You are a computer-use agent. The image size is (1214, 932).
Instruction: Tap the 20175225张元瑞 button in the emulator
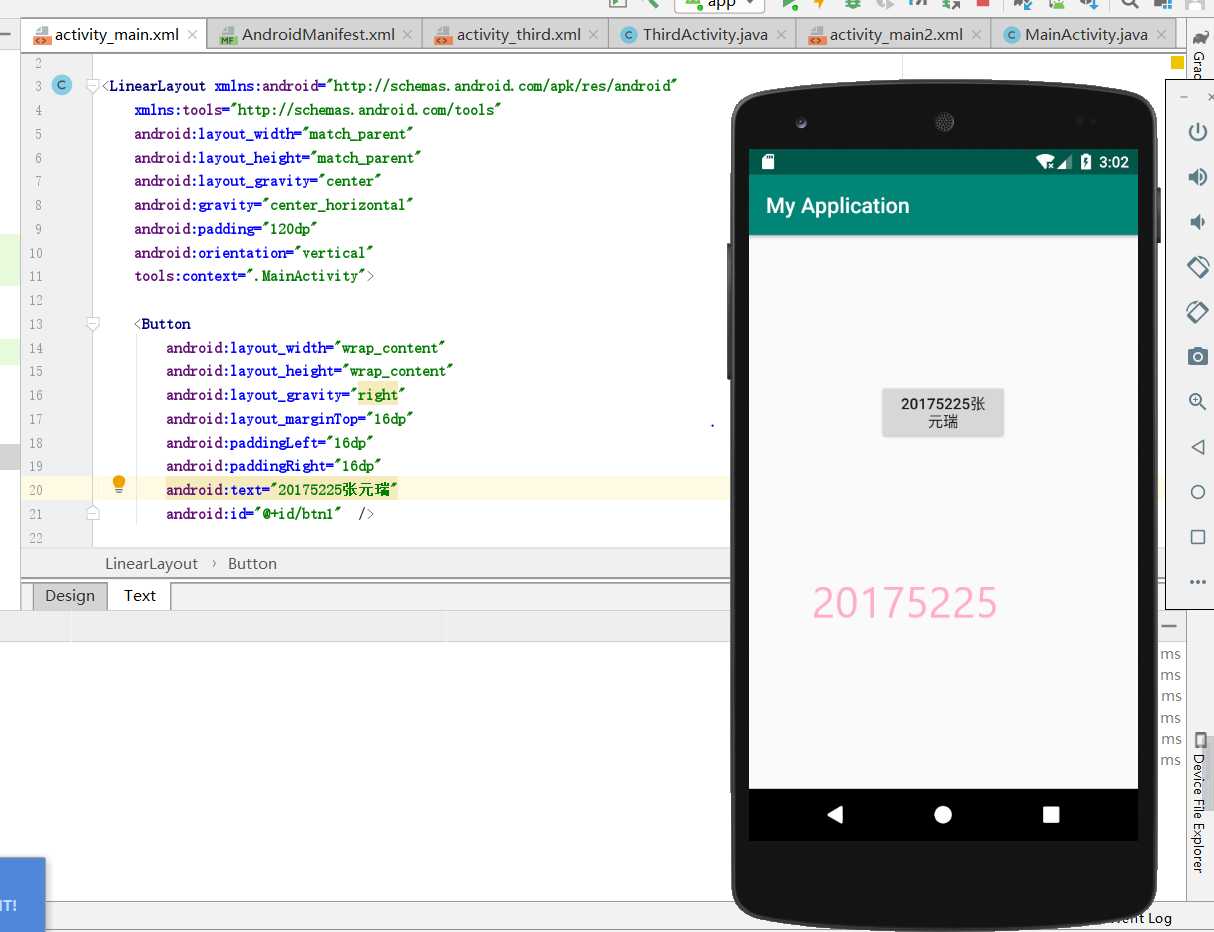[x=943, y=412]
